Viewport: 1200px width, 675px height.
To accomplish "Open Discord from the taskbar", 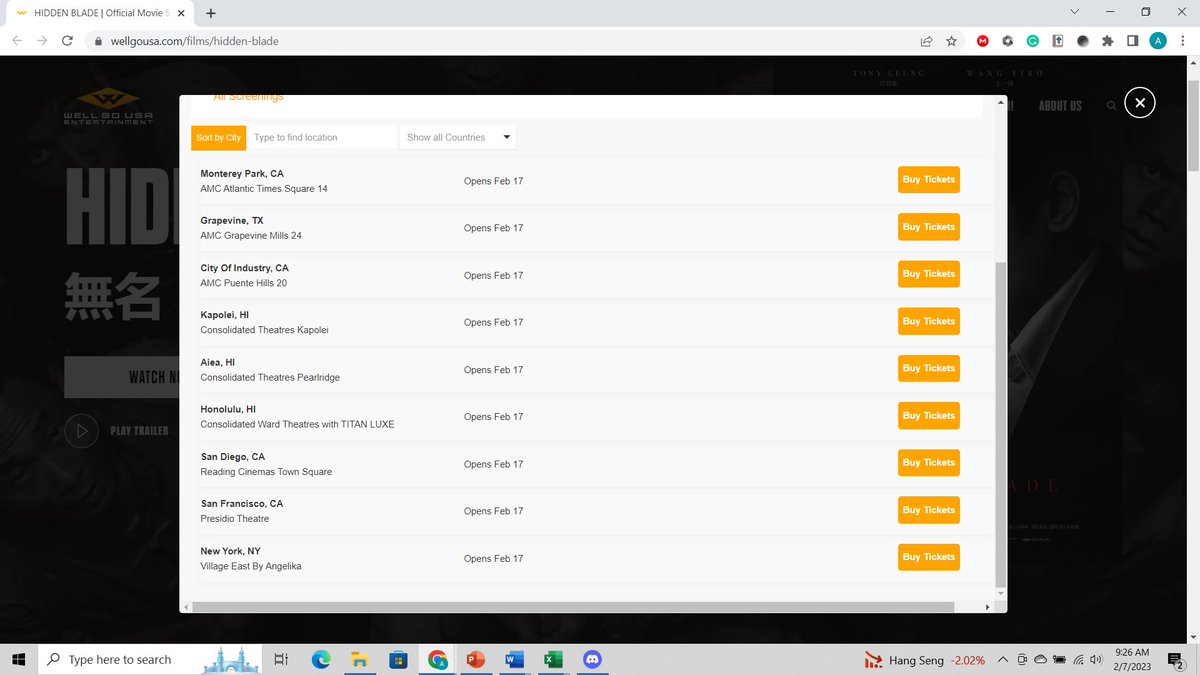I will click(592, 660).
